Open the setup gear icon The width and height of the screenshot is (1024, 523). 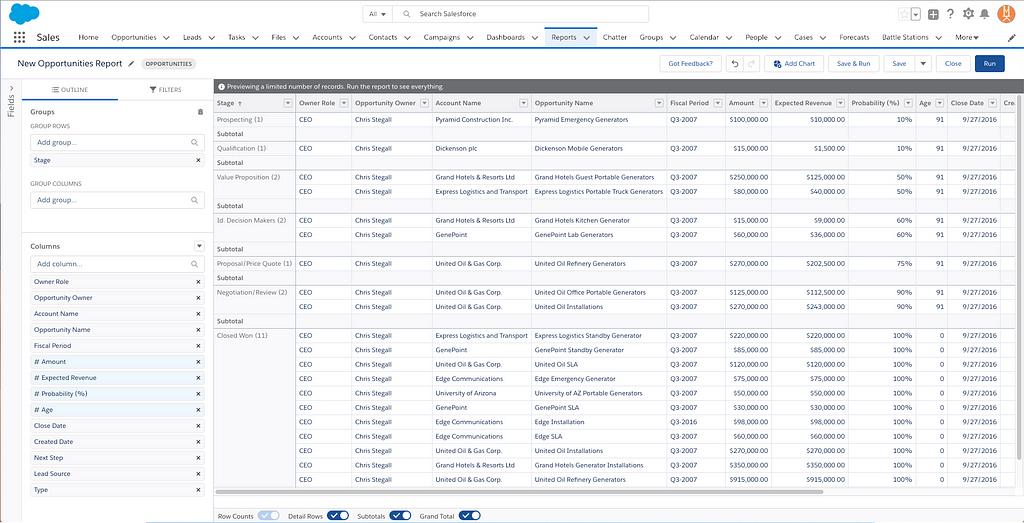coord(967,14)
